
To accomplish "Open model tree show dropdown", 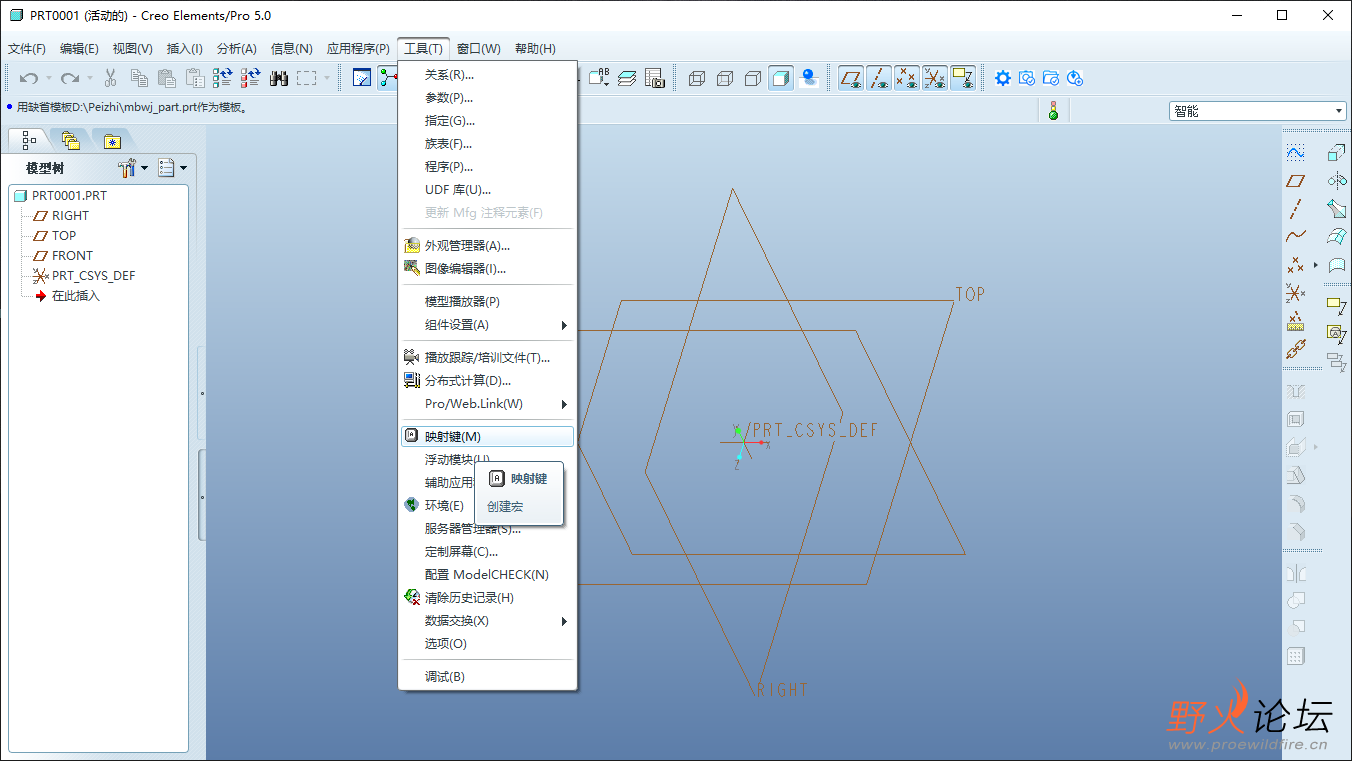I will pos(173,168).
